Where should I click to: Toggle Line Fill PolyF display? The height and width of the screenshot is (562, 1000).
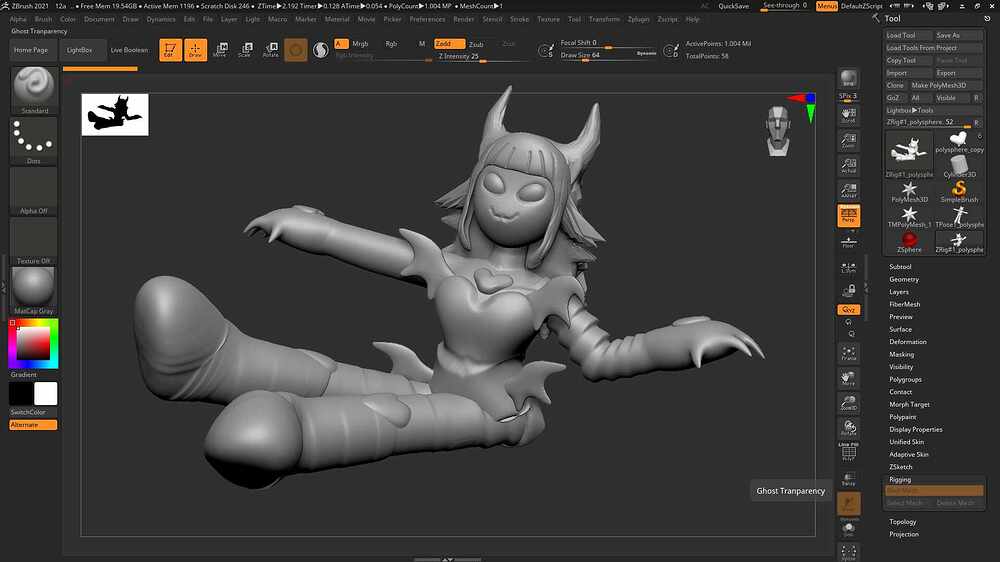848,452
